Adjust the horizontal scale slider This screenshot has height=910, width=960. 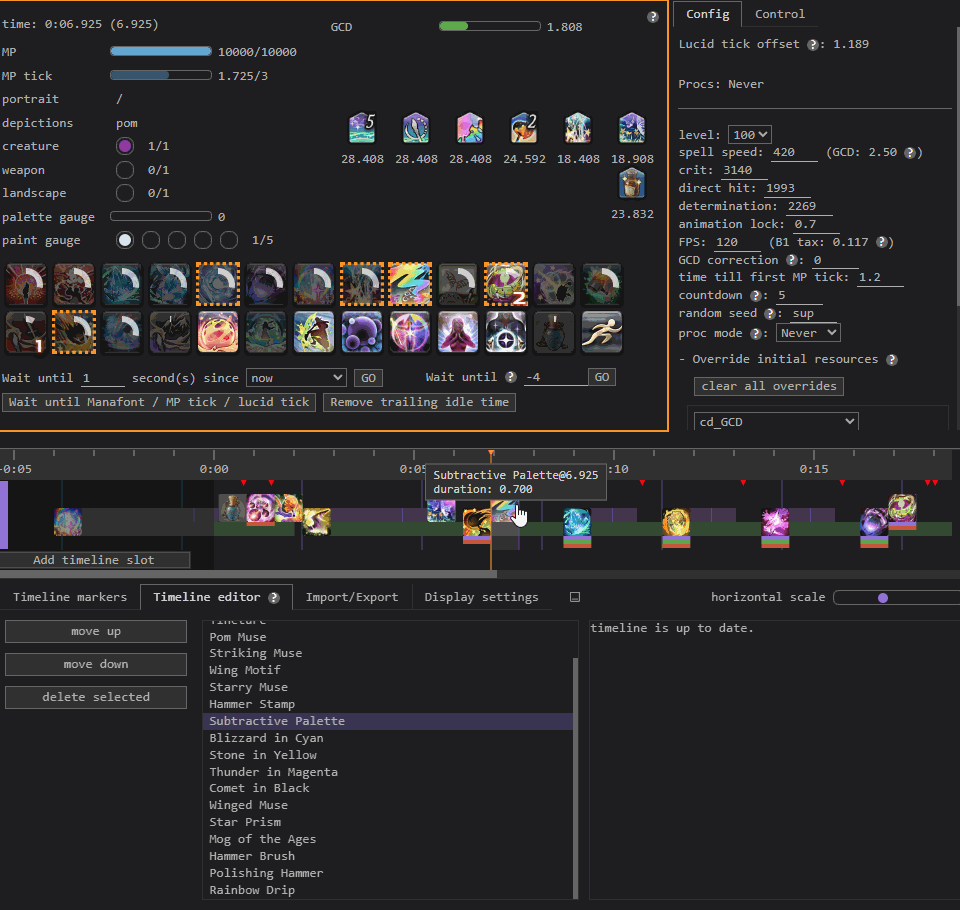point(883,597)
